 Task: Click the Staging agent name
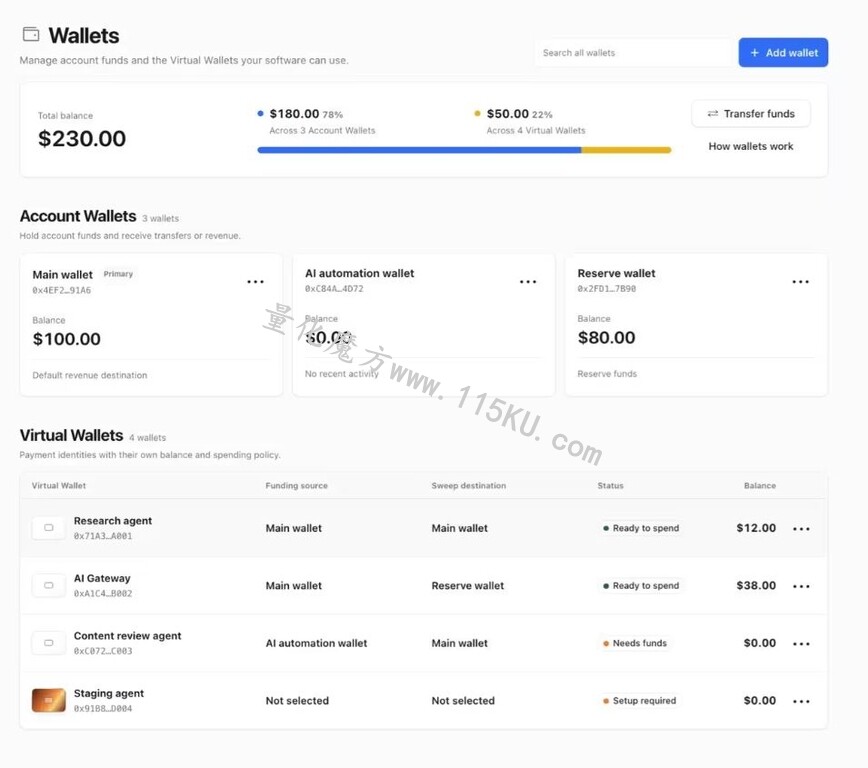tap(108, 694)
